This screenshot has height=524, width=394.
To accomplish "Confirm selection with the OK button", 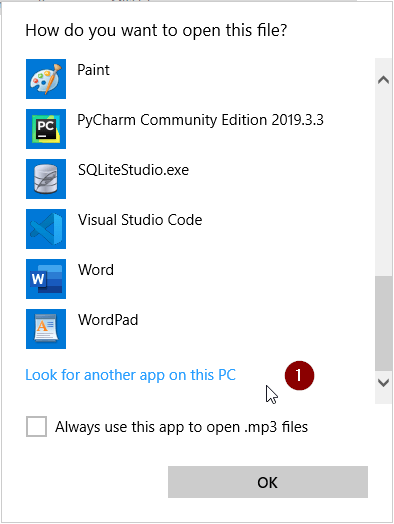I will (268, 482).
